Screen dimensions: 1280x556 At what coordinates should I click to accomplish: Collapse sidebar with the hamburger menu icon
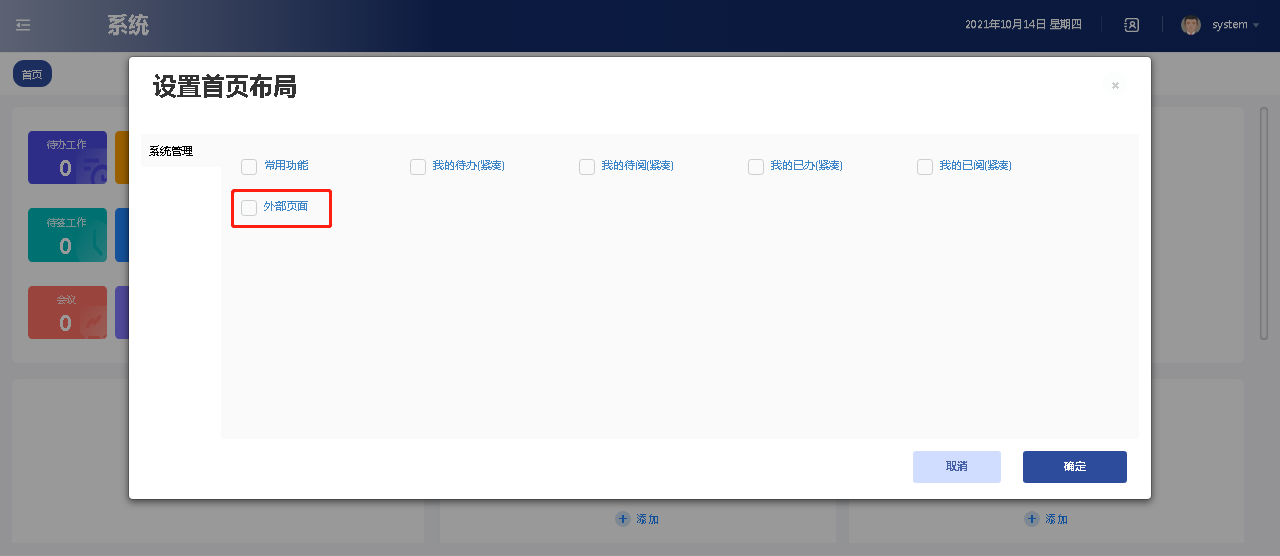23,25
